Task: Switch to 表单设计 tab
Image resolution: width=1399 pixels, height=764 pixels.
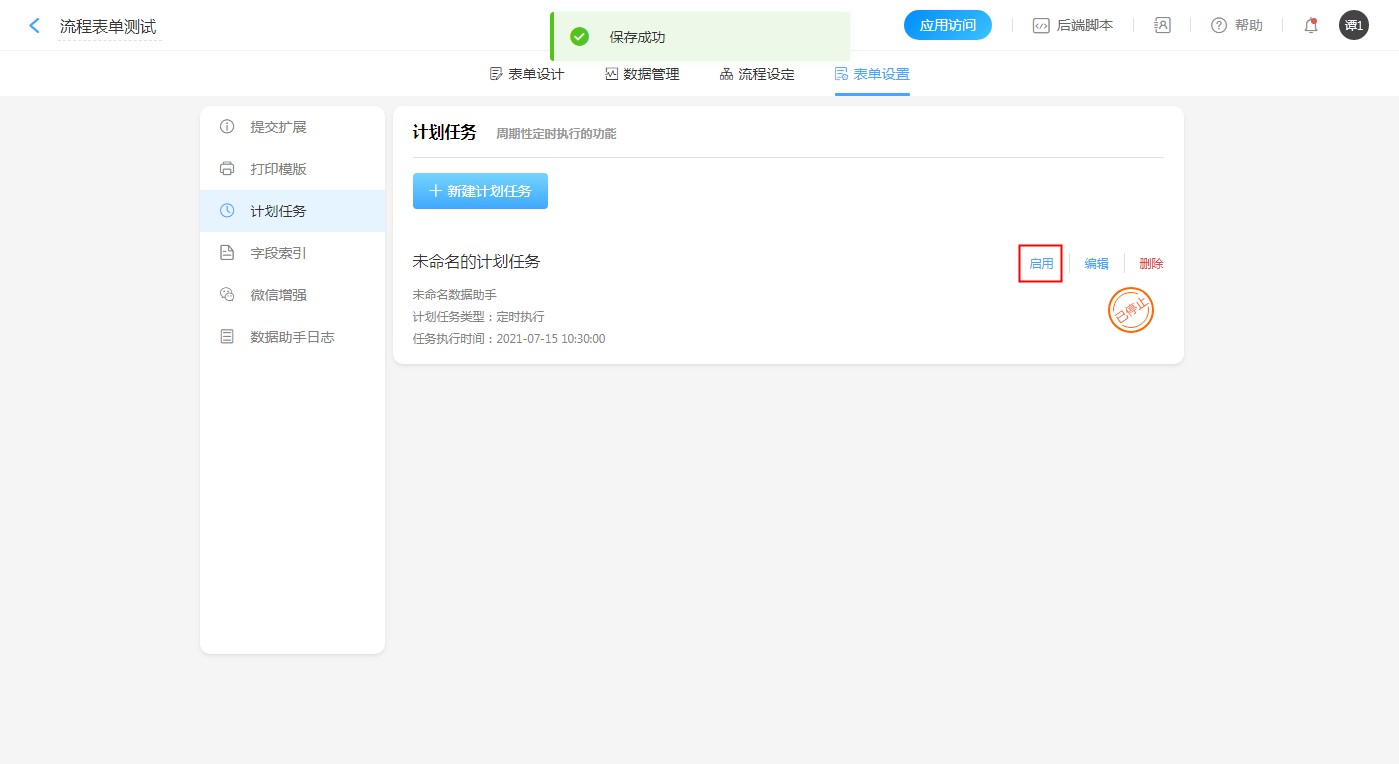Action: (x=527, y=74)
